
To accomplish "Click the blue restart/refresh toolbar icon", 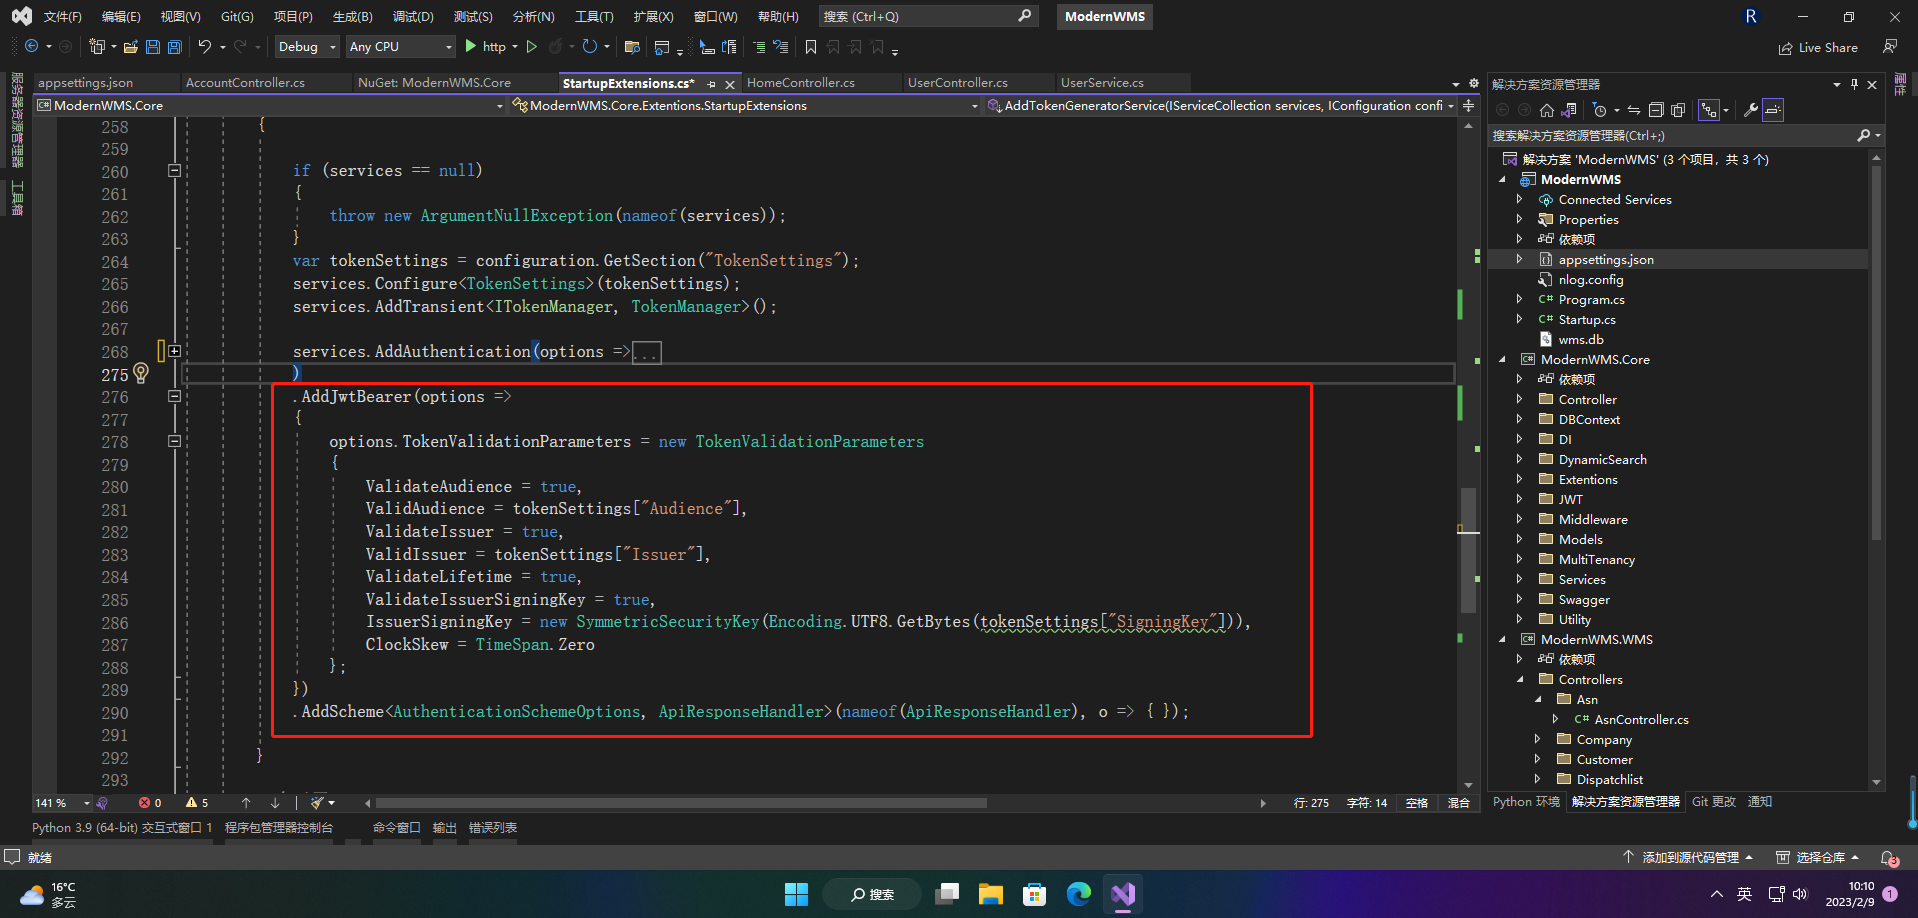I will (589, 47).
